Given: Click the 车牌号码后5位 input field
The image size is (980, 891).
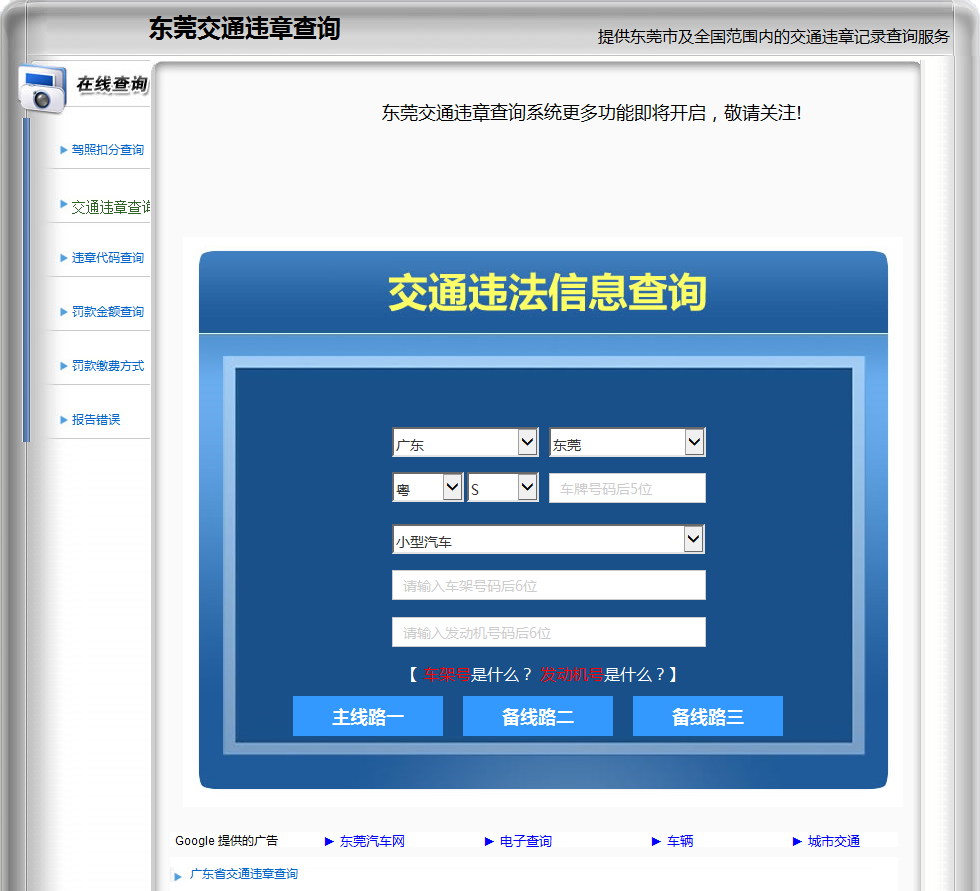Looking at the screenshot, I should pos(627,488).
